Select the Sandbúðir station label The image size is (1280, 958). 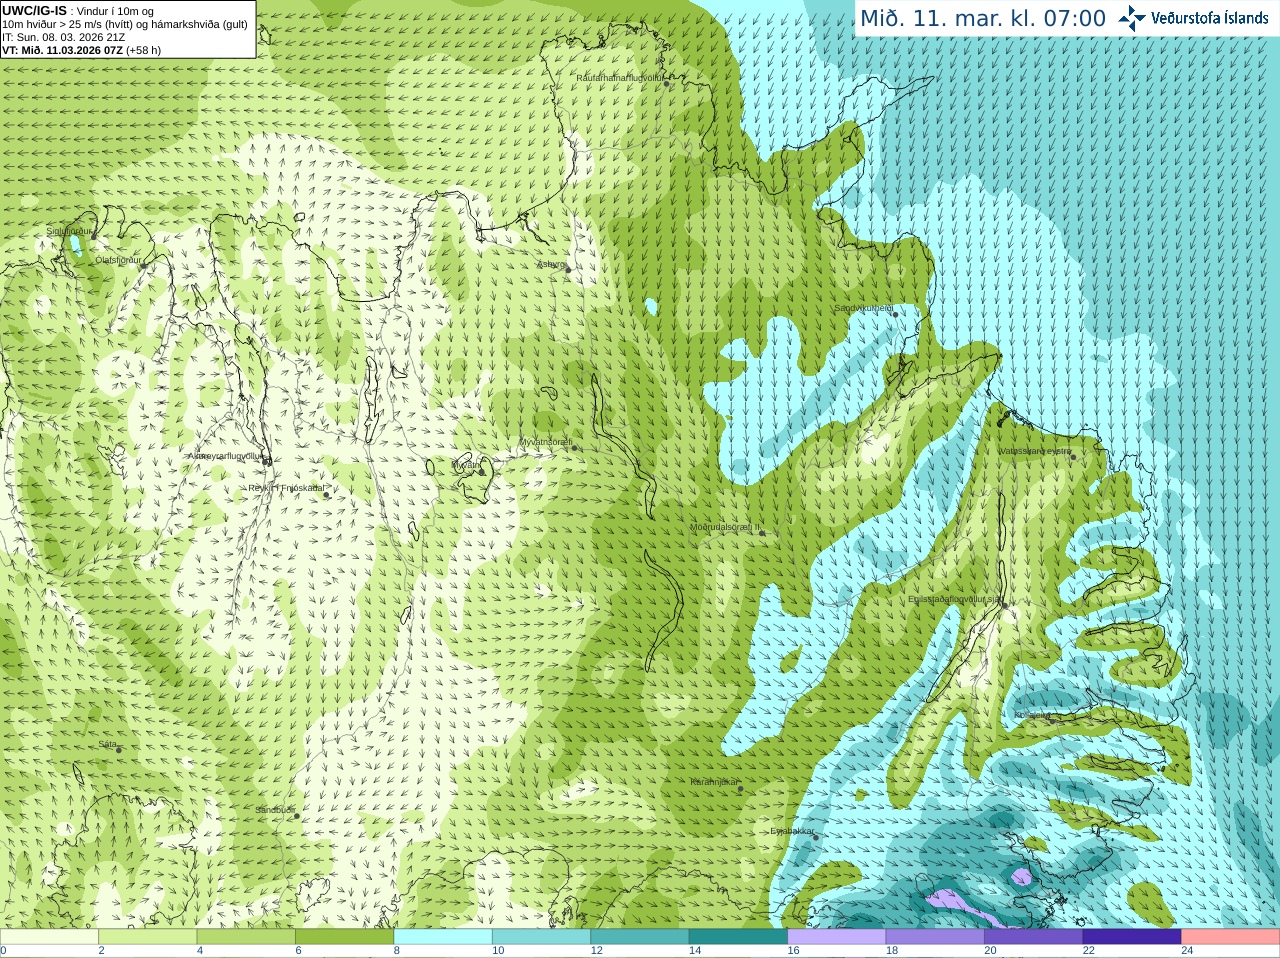[x=274, y=810]
